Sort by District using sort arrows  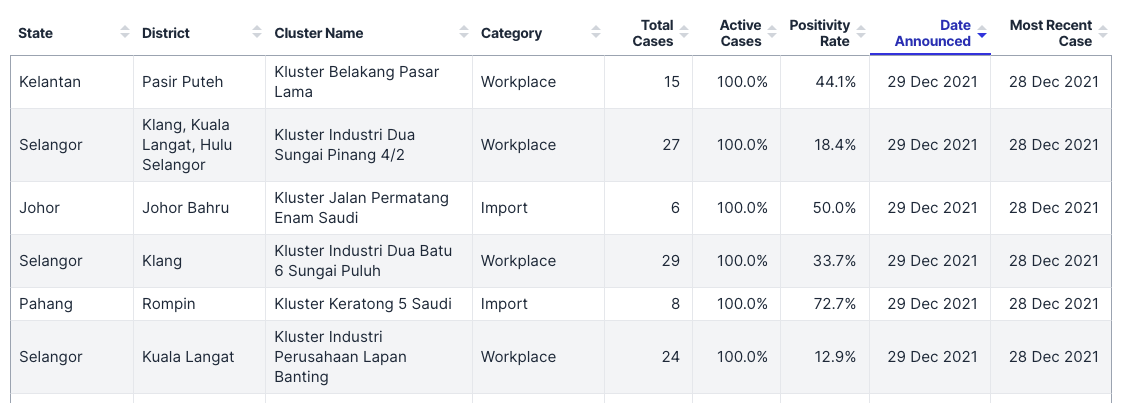[257, 32]
